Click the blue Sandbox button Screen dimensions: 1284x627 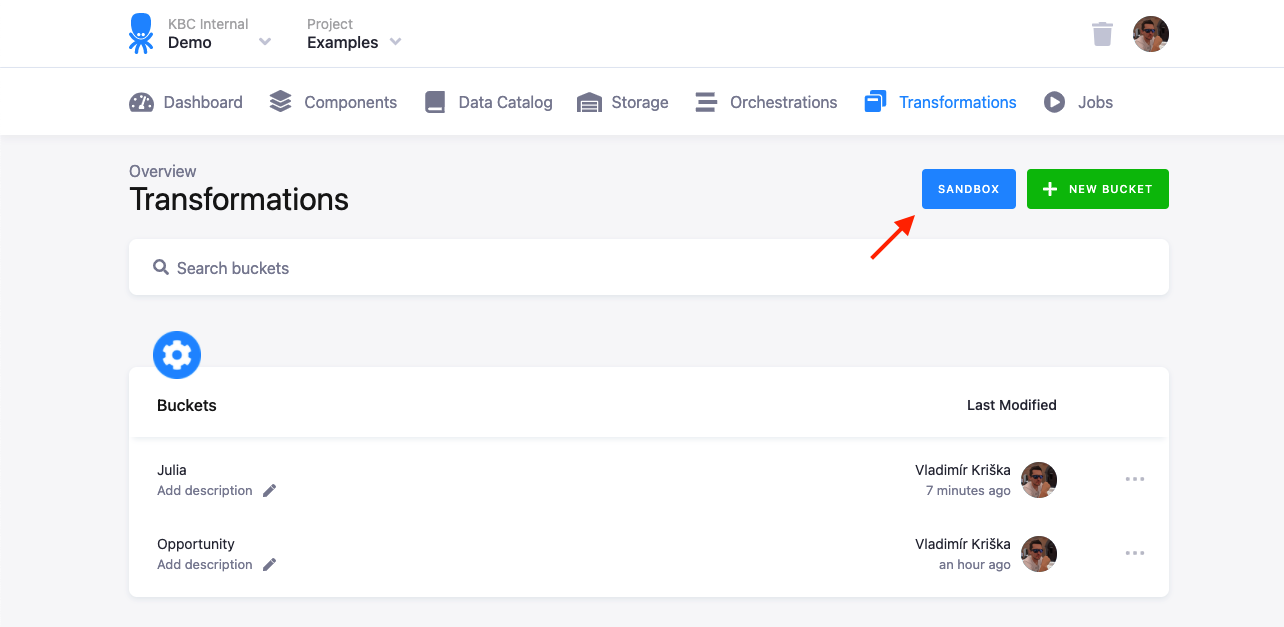(x=969, y=189)
